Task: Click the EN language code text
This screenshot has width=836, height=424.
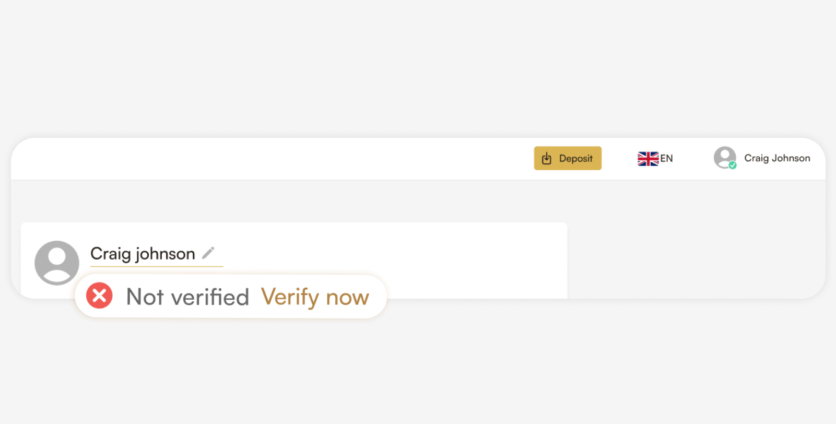Action: 667,158
